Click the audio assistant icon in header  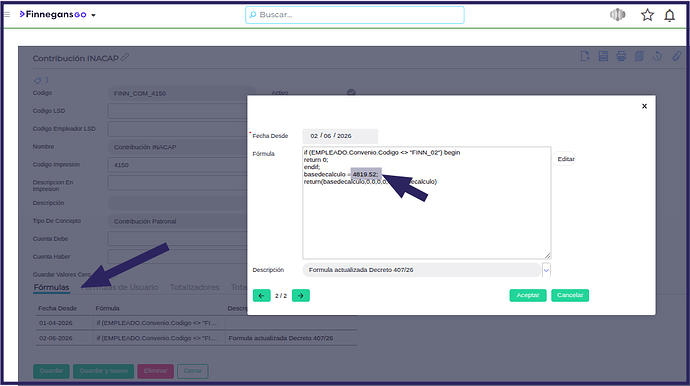[617, 15]
